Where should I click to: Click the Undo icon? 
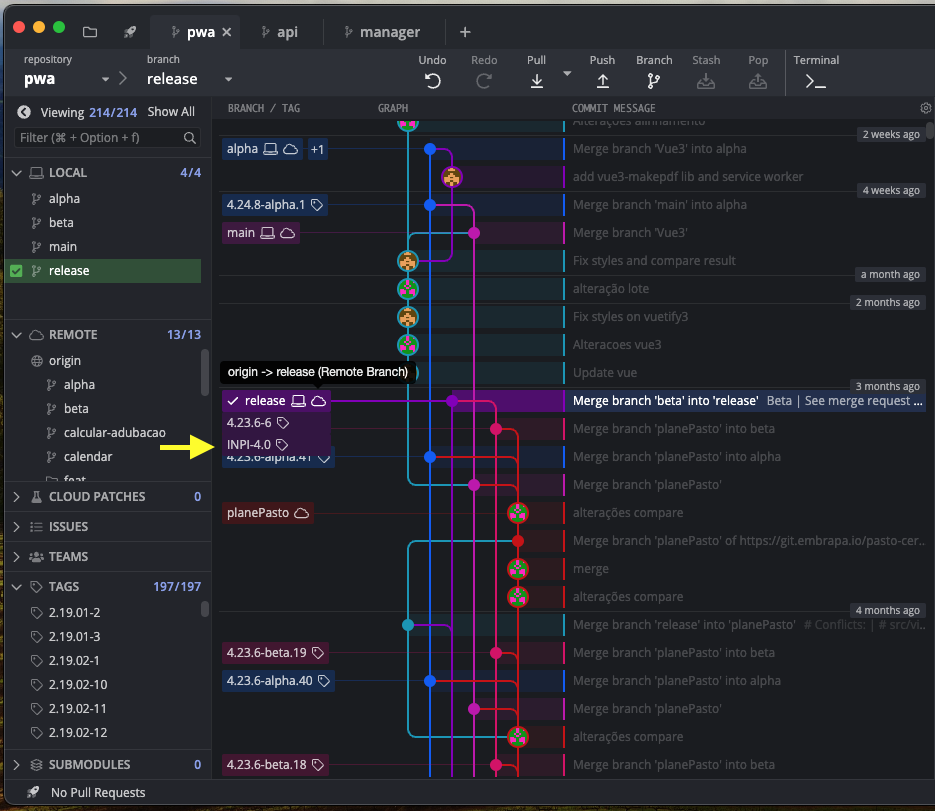[x=432, y=81]
